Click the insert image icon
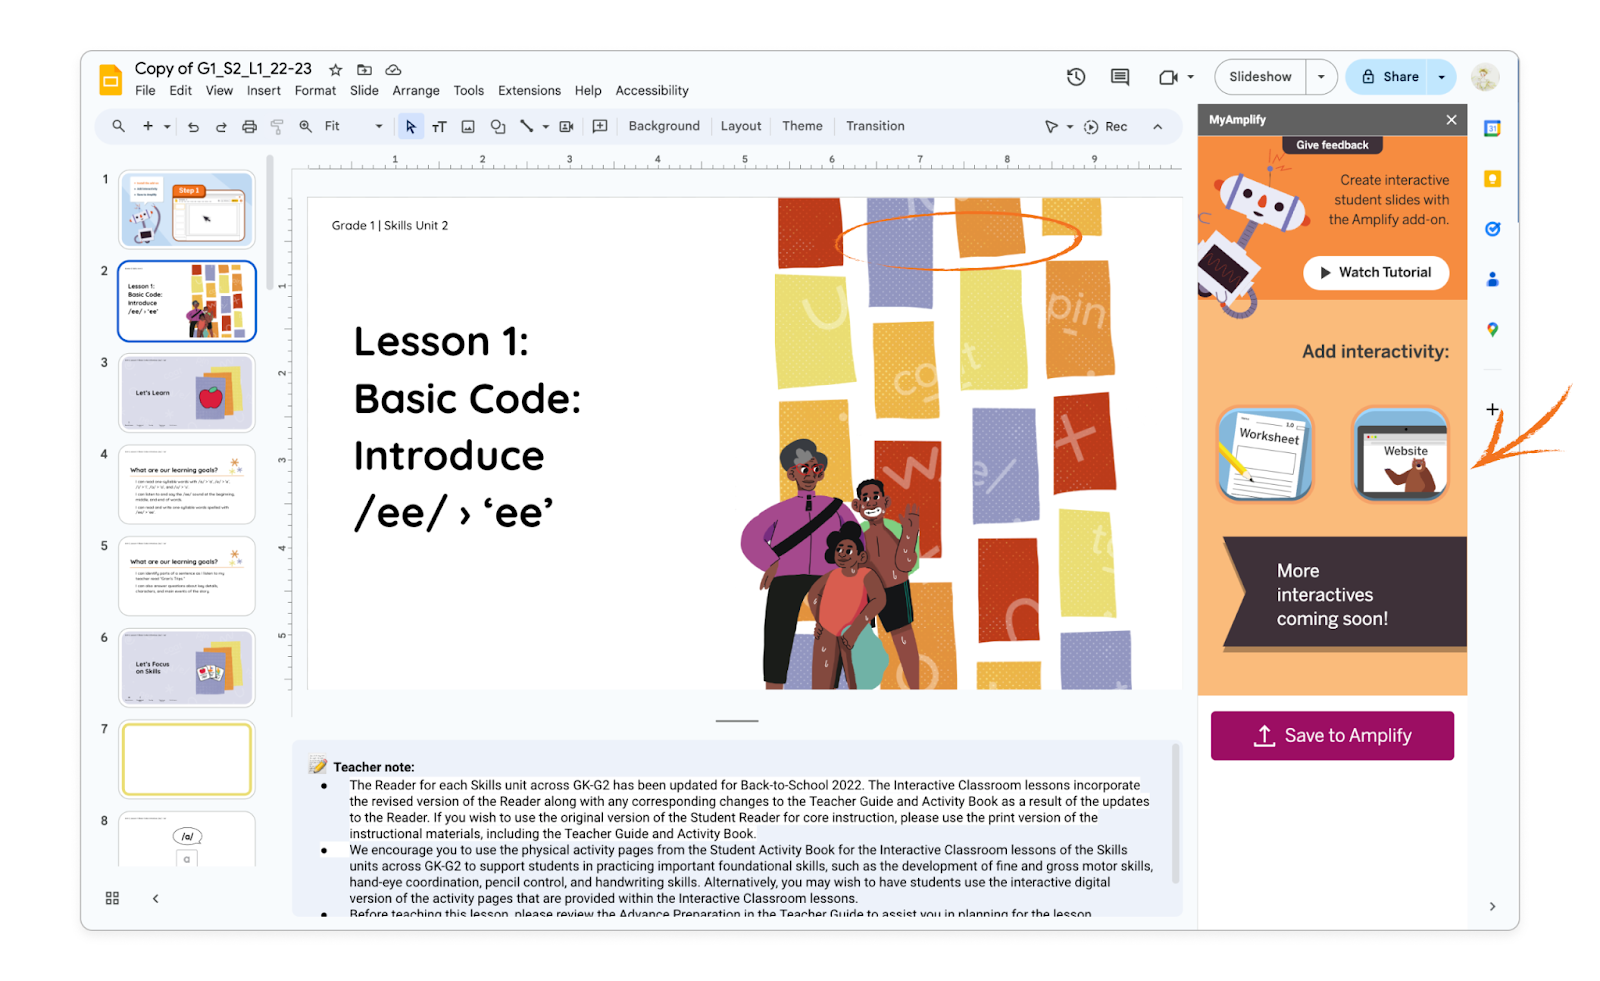Viewport: 1600px width, 981px height. coord(468,127)
